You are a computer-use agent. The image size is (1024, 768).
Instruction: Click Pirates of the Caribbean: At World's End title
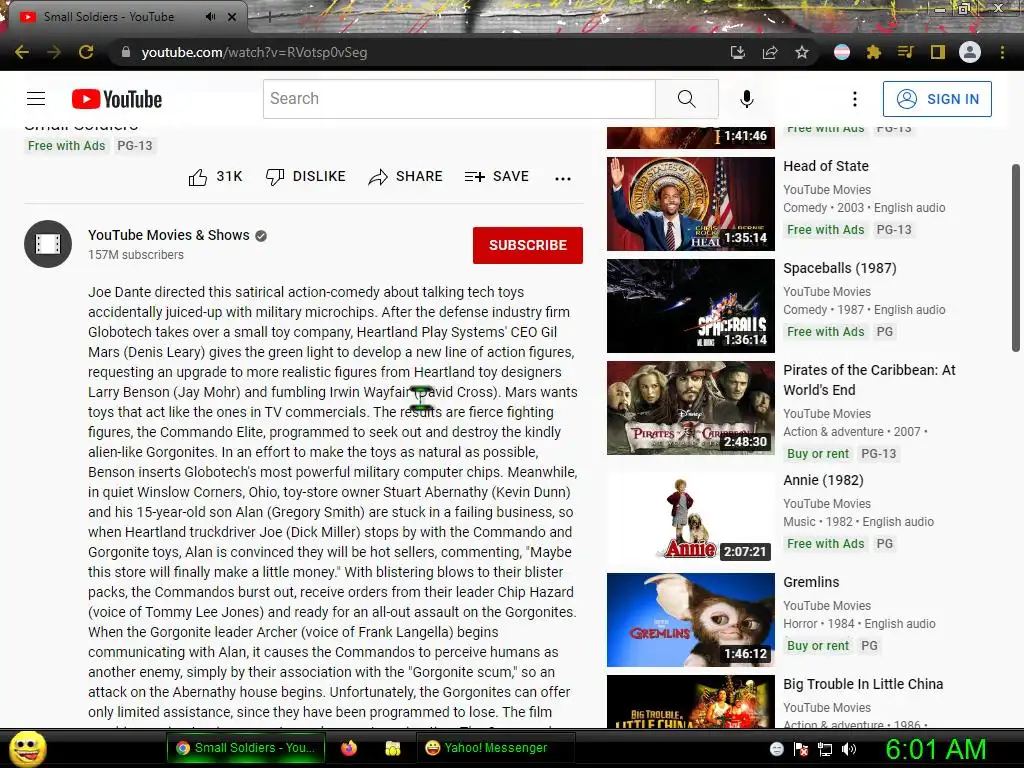[x=869, y=379]
